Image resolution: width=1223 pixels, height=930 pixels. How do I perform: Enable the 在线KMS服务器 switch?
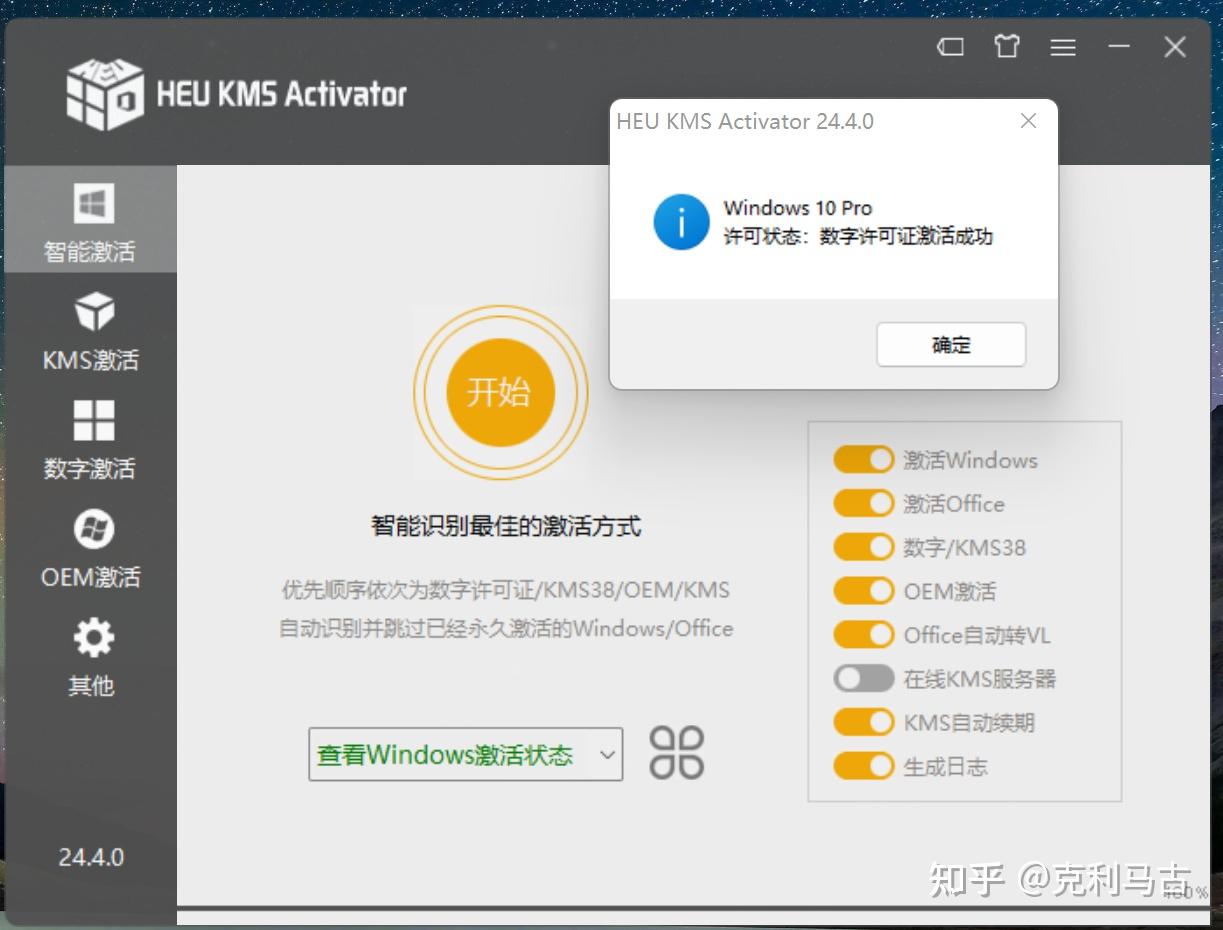tap(863, 679)
